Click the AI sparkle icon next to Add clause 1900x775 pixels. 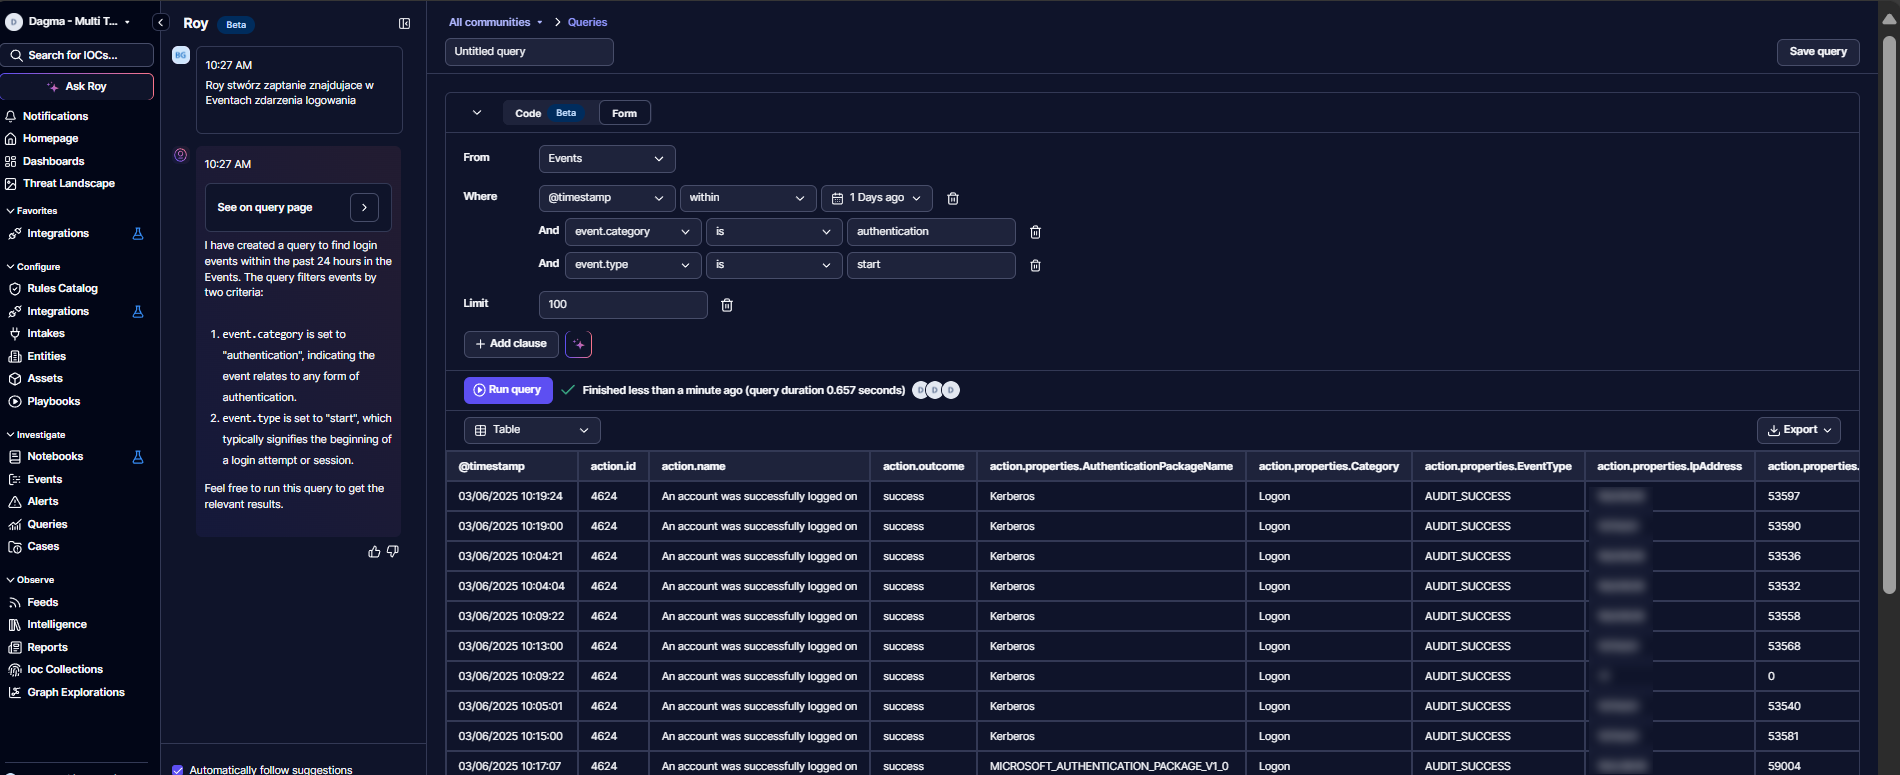pos(578,344)
